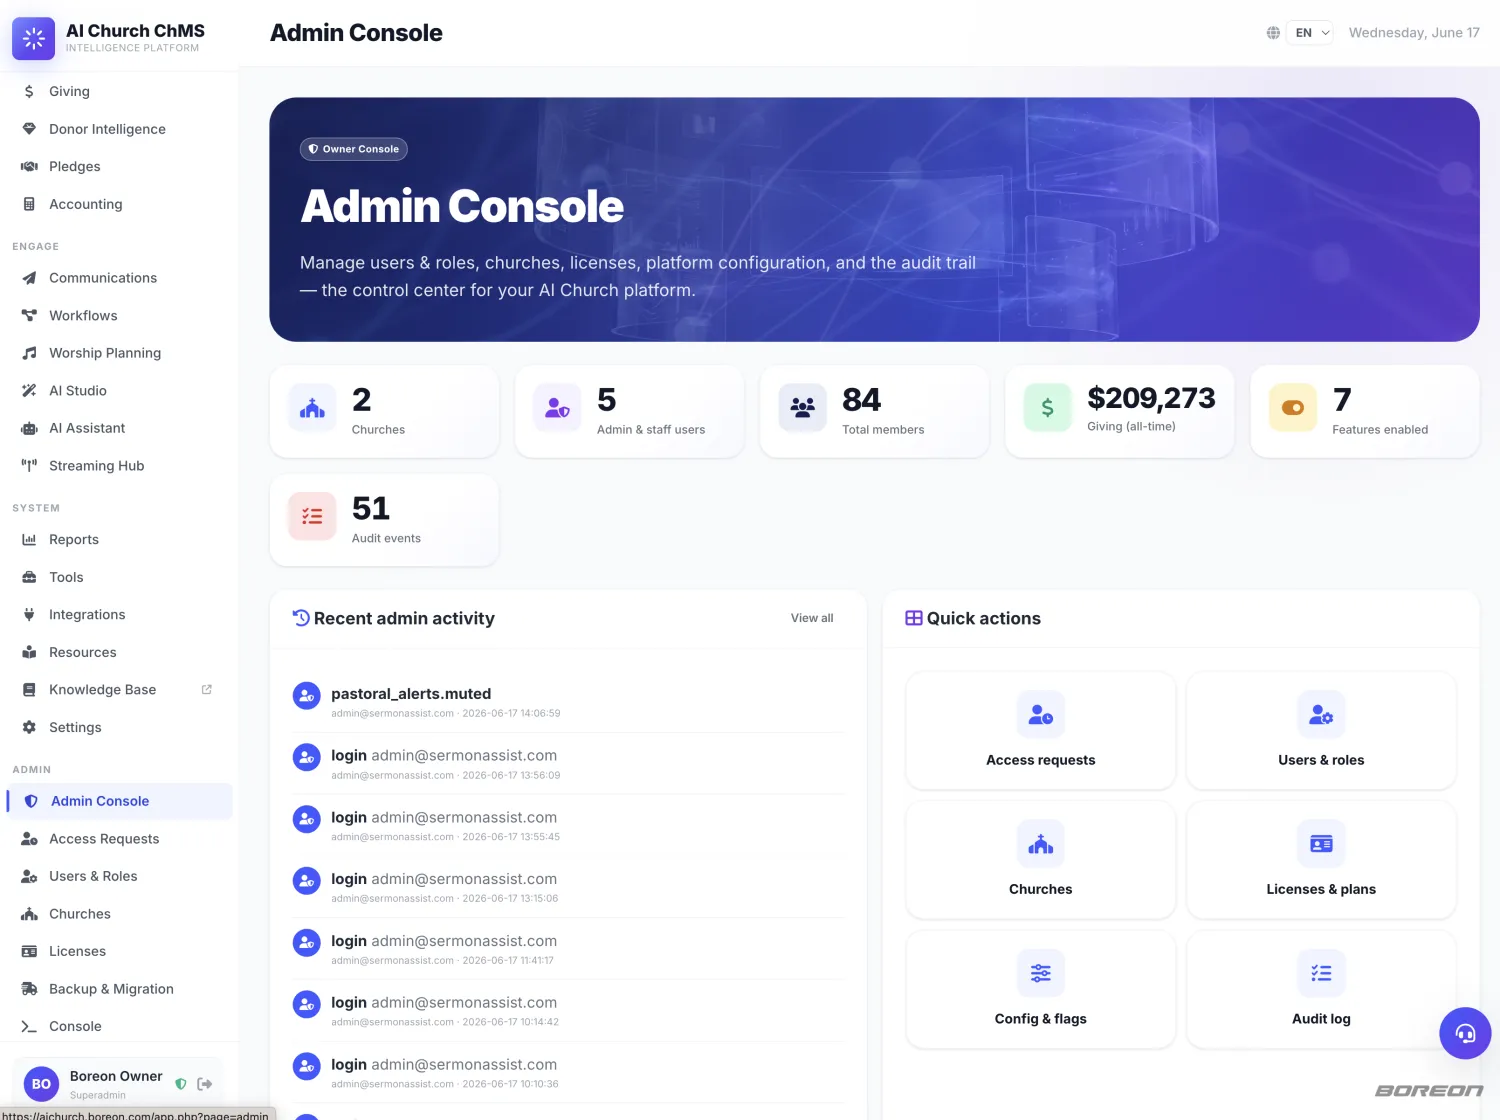Select the pastoral_alerts.muted activity entry

(x=568, y=702)
